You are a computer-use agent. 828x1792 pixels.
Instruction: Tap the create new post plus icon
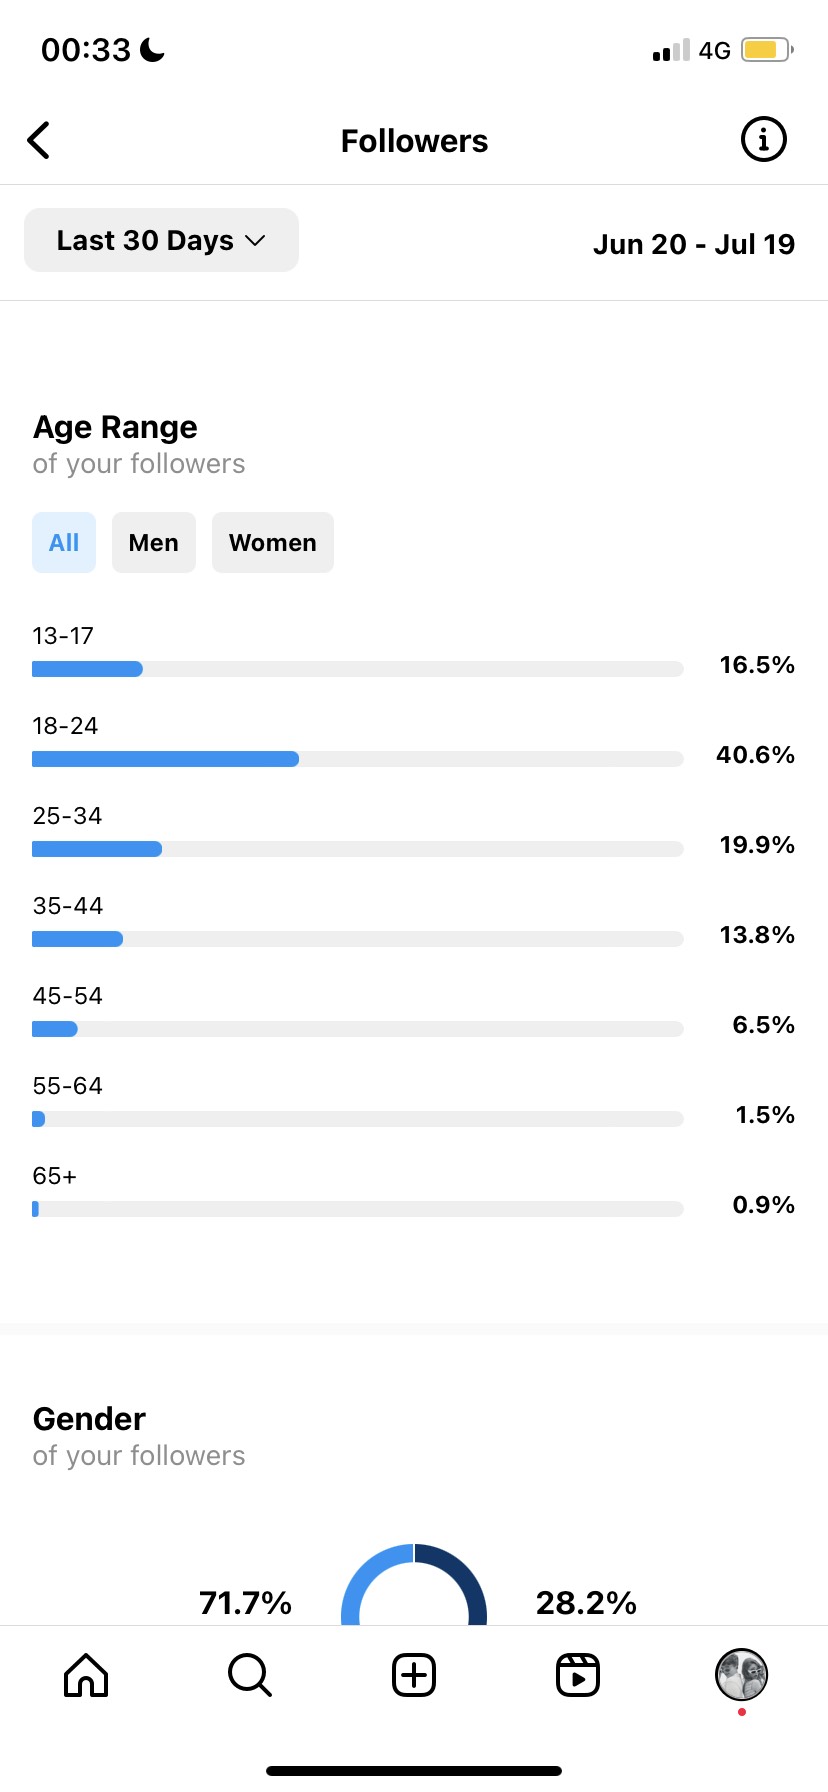click(414, 1674)
